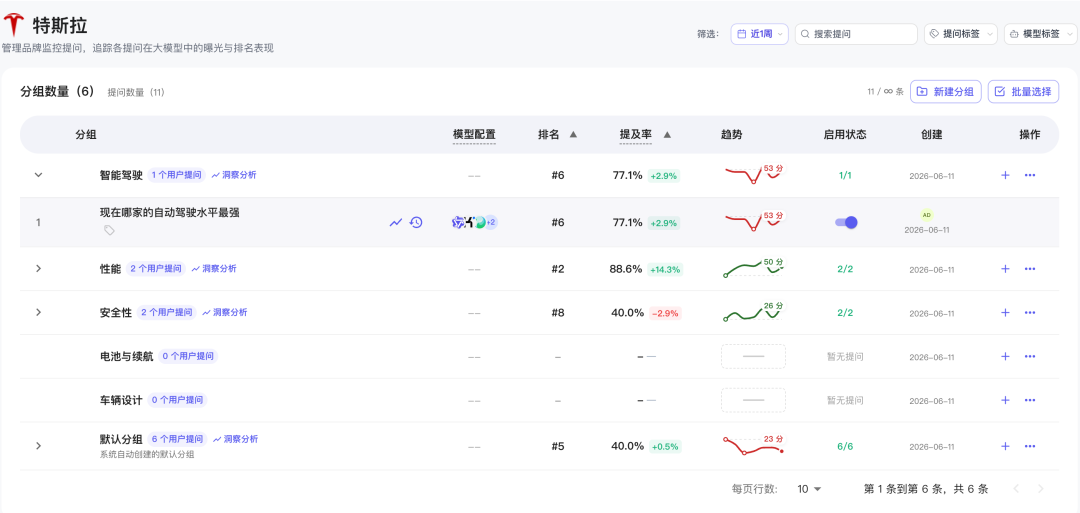Collapse the 智能驾驶 group
This screenshot has width=1080, height=513.
click(x=39, y=175)
